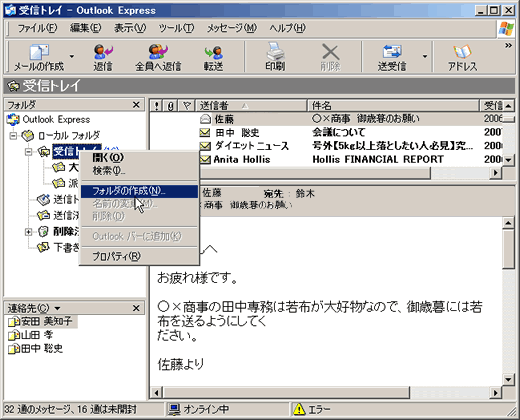The width and height of the screenshot is (520, 420).
Task: Open the メッセージ(M) menu
Action: coord(232,28)
